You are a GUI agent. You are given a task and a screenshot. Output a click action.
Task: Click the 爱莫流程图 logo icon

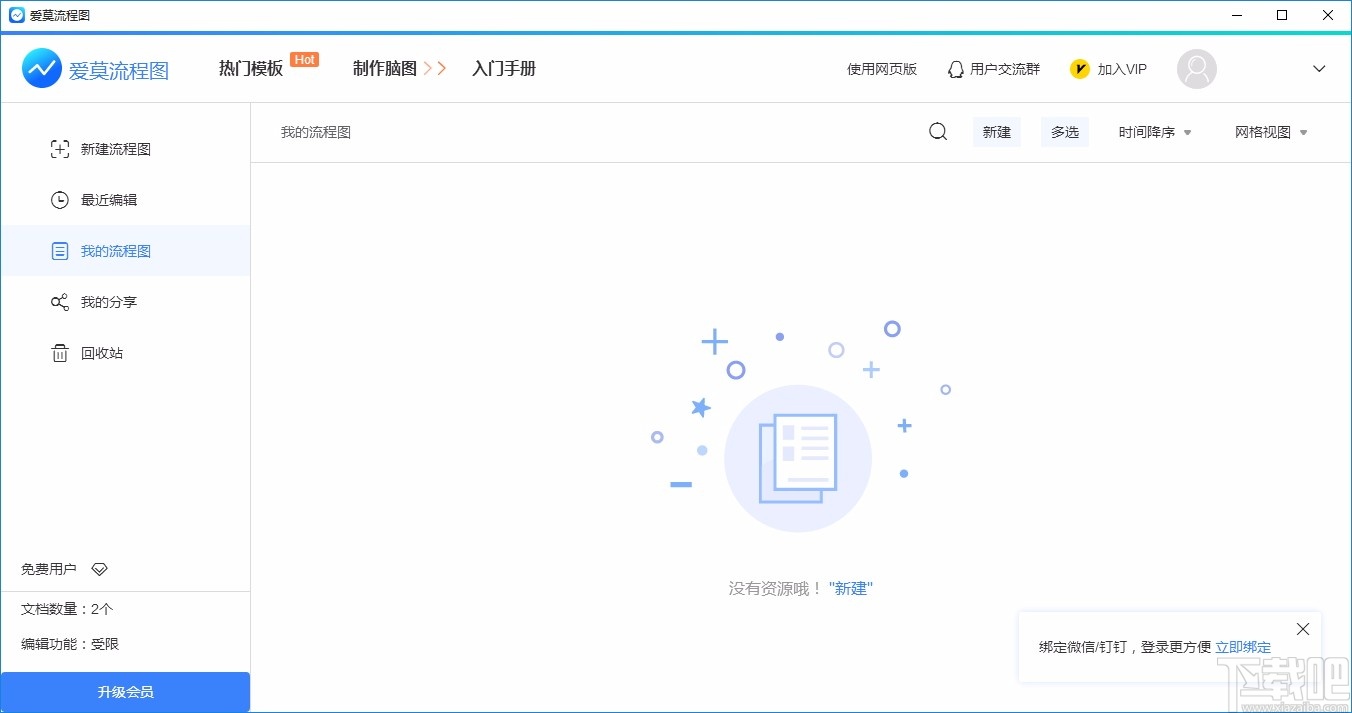tap(41, 68)
